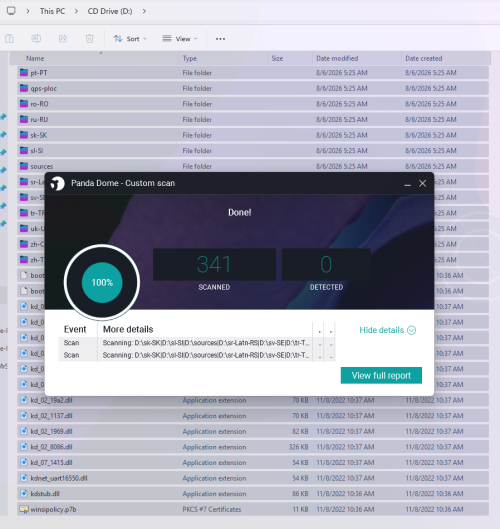Click the Event column header in scan details
This screenshot has height=529, width=500.
point(75,329)
